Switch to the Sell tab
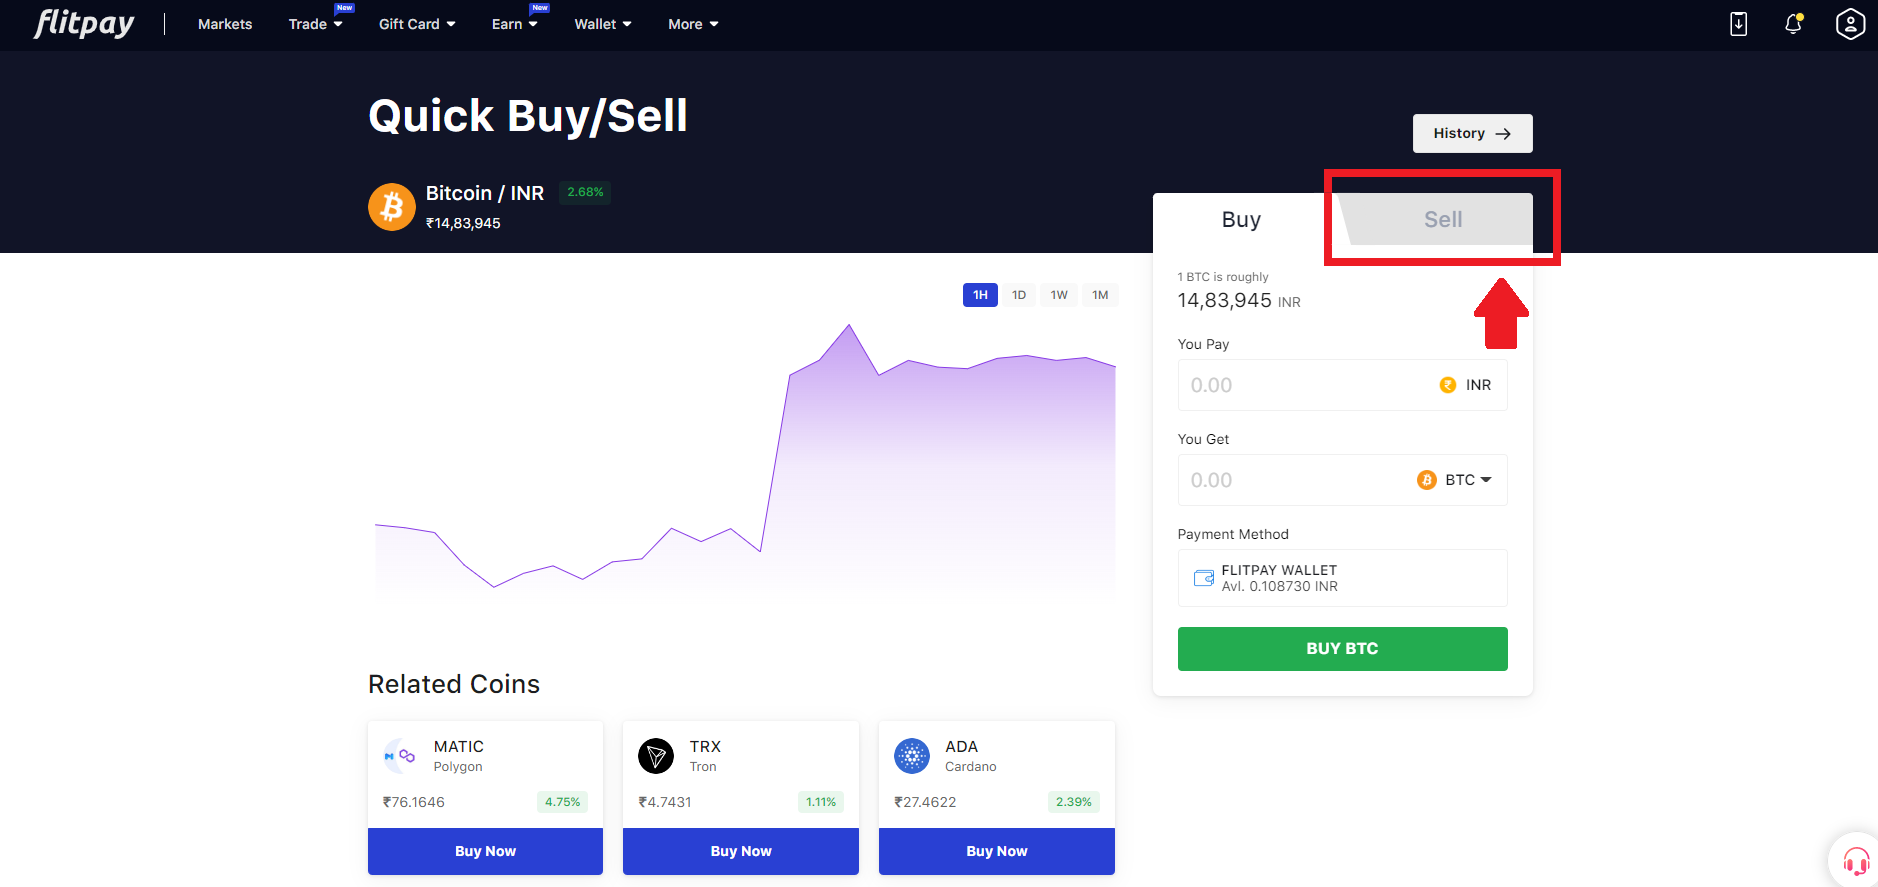Screen dimensions: 1878x887 tap(1443, 219)
